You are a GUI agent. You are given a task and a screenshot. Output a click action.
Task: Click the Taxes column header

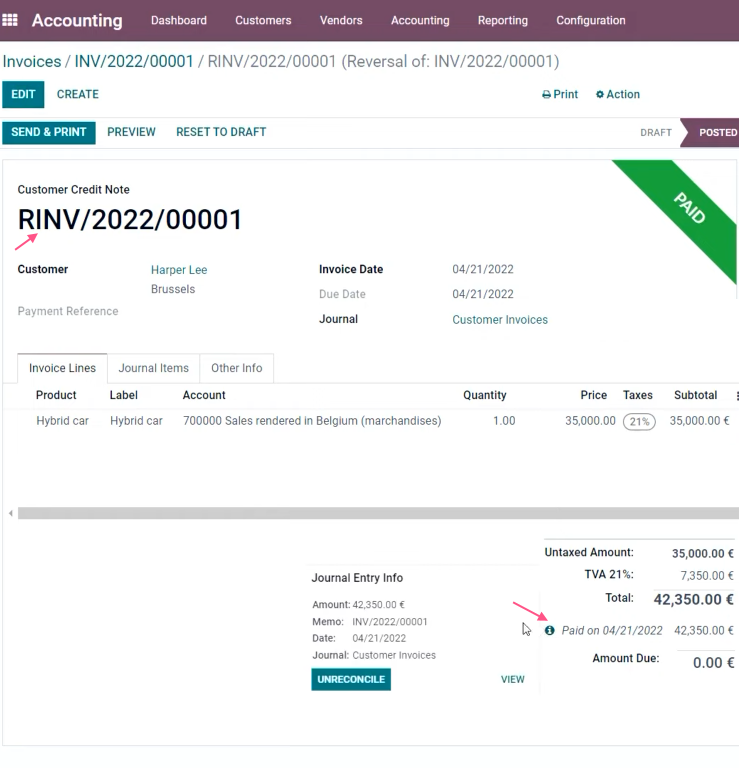pos(638,395)
